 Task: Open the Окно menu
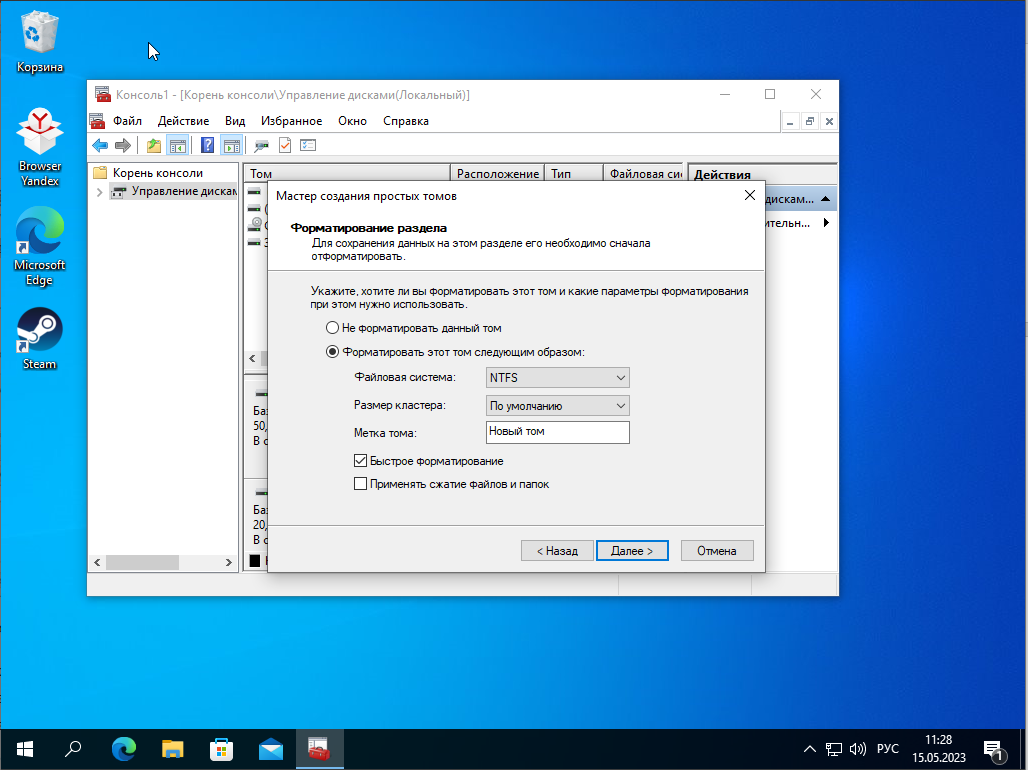pos(352,121)
